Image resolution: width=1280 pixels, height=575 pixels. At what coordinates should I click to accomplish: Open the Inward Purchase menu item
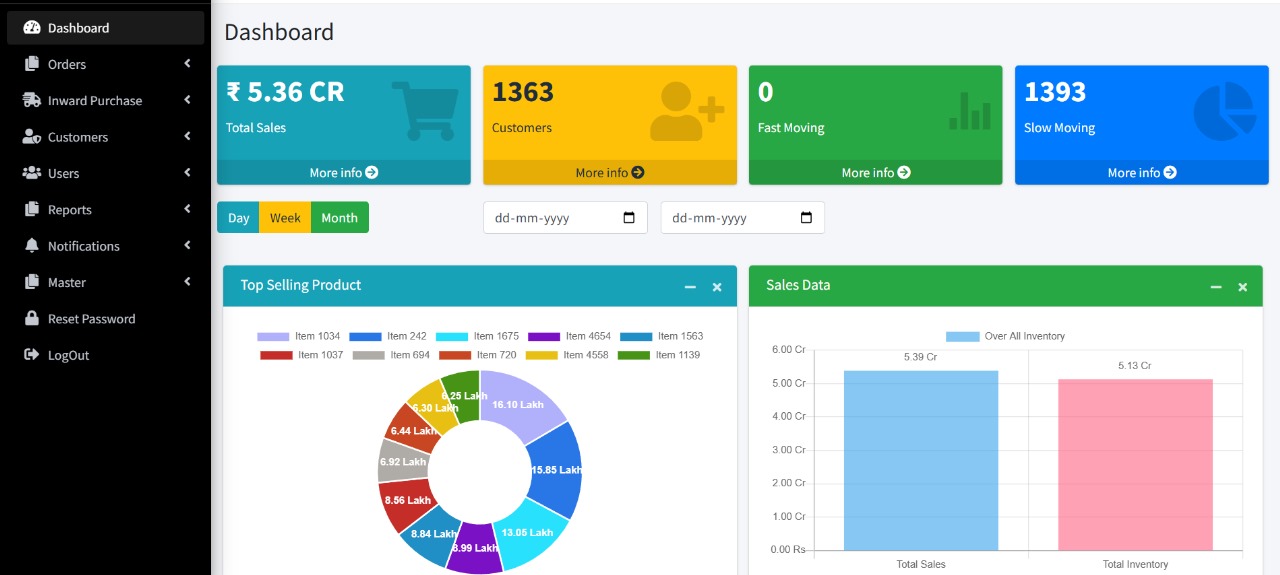pos(106,100)
